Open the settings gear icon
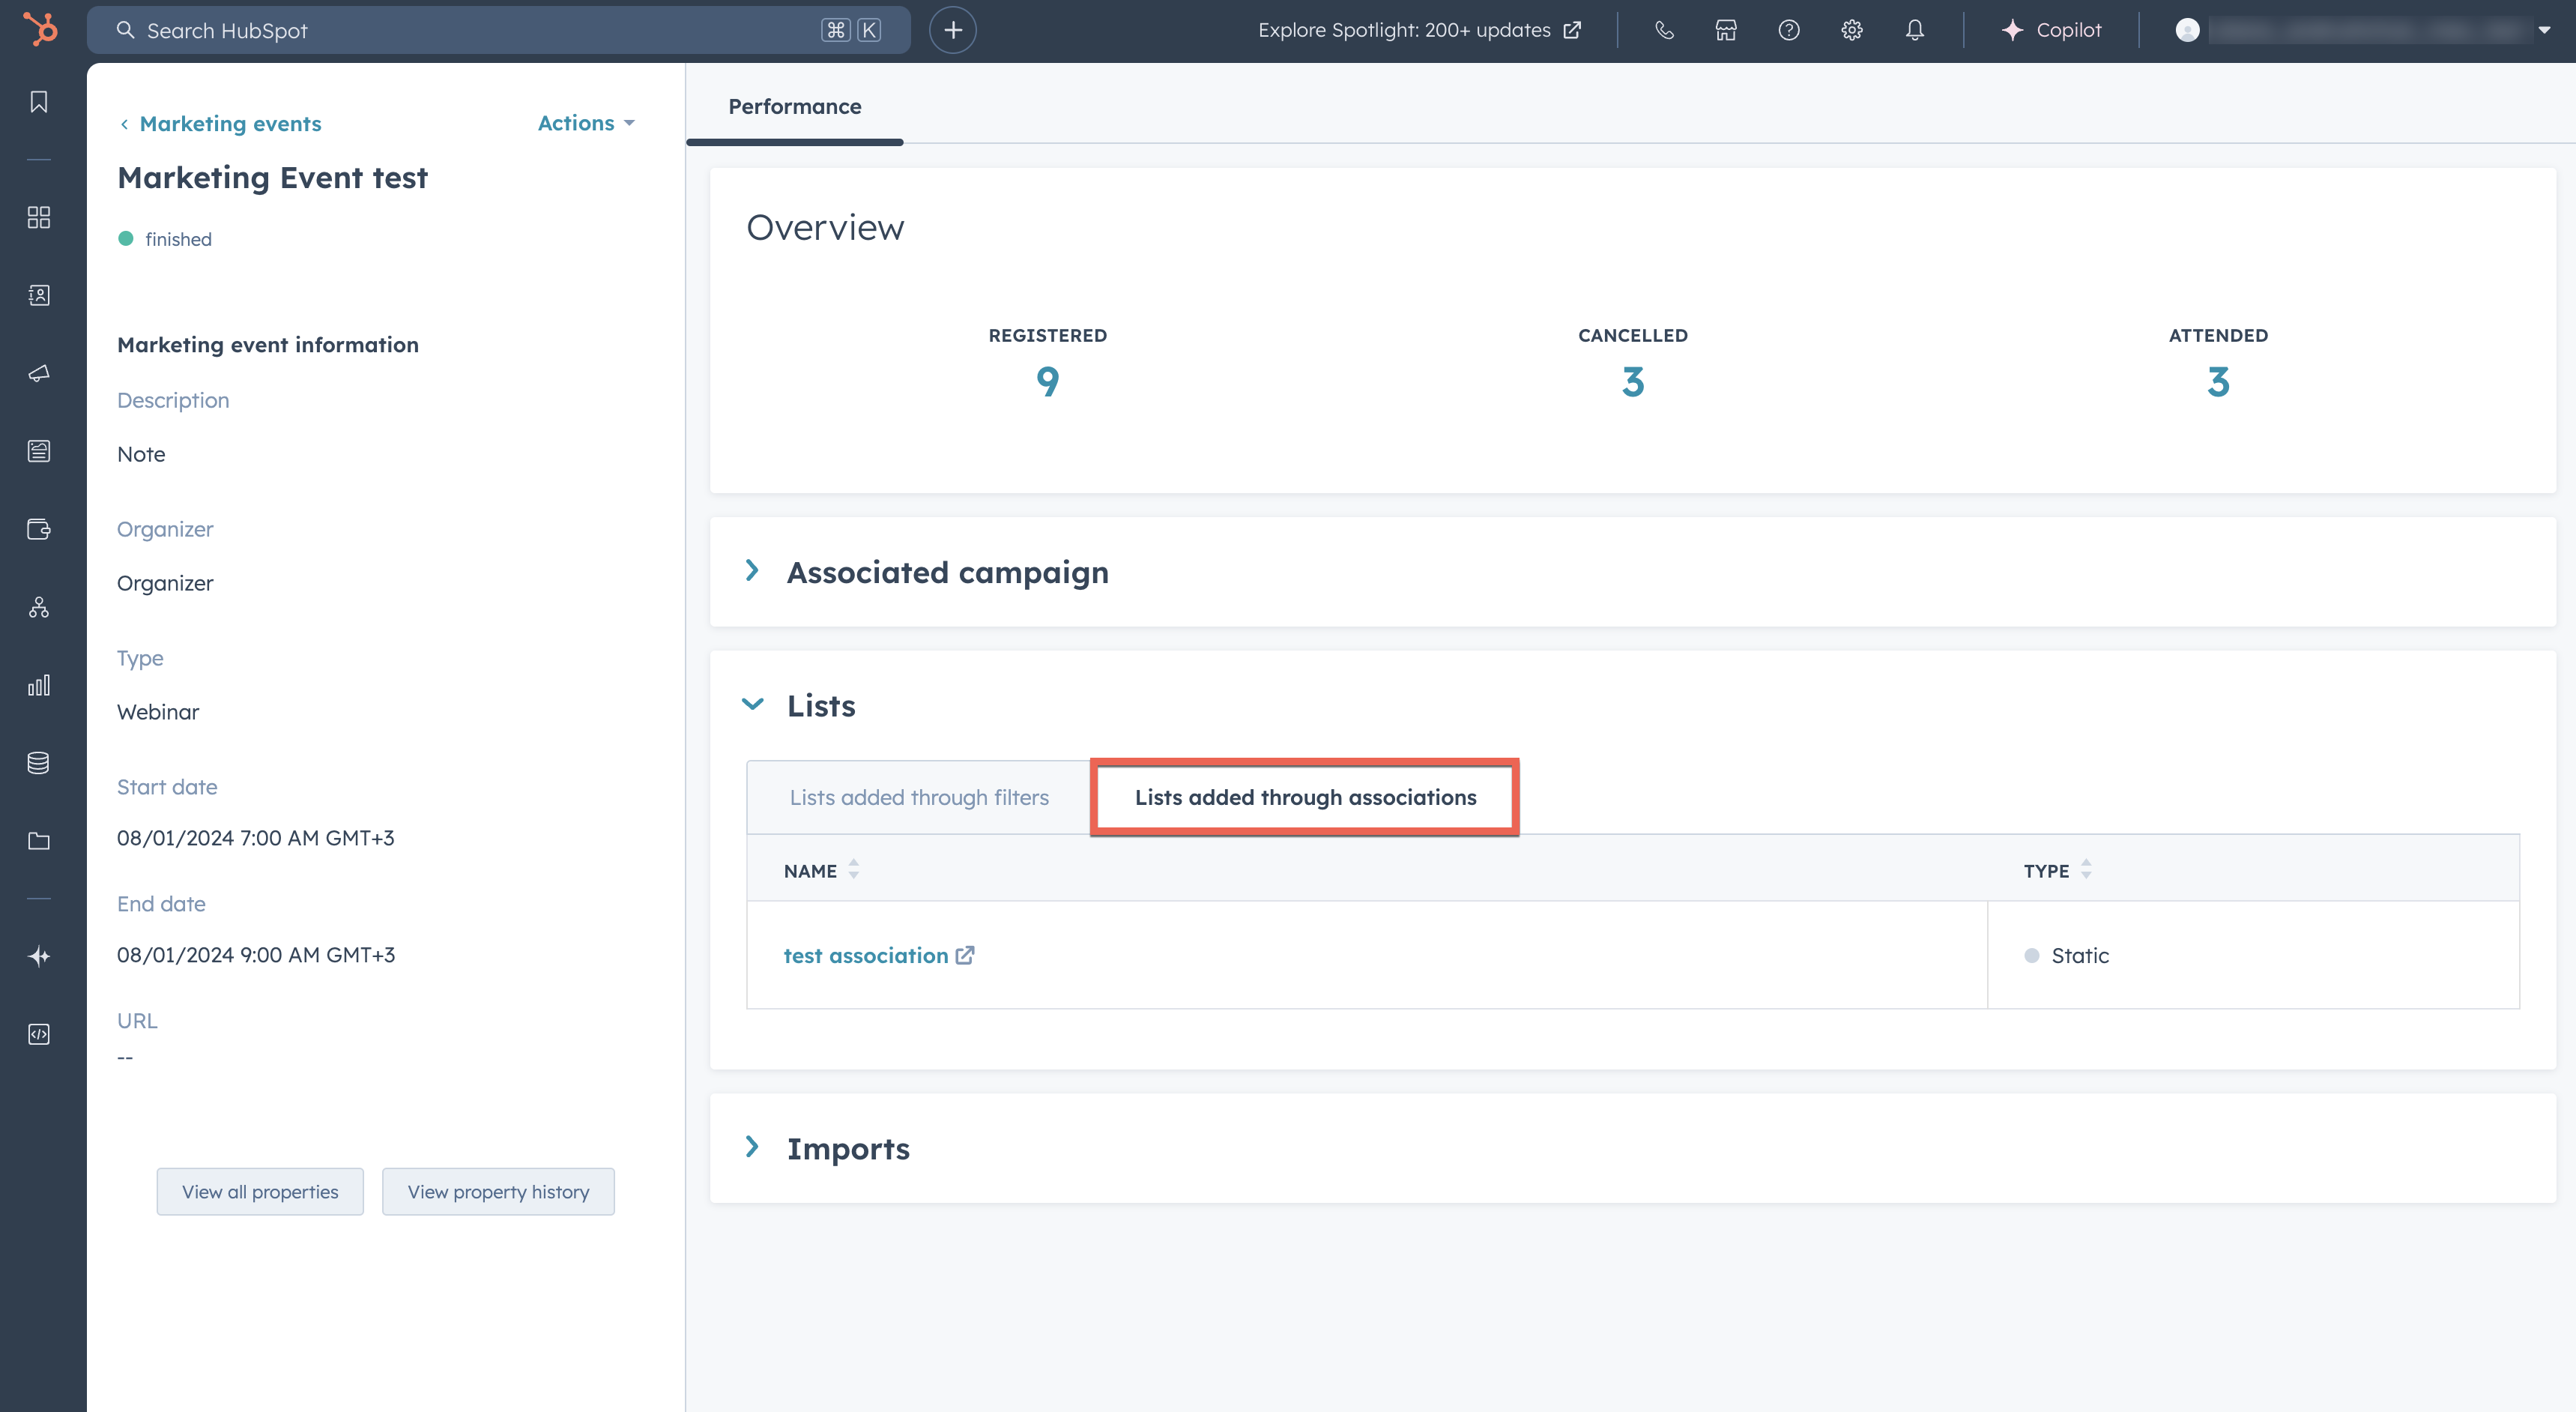This screenshot has height=1412, width=2576. point(1852,30)
